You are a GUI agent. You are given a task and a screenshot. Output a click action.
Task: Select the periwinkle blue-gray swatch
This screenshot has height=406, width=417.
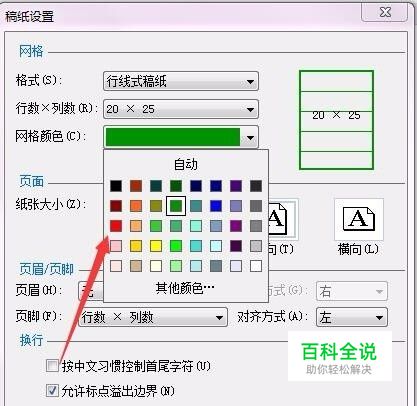(236, 206)
